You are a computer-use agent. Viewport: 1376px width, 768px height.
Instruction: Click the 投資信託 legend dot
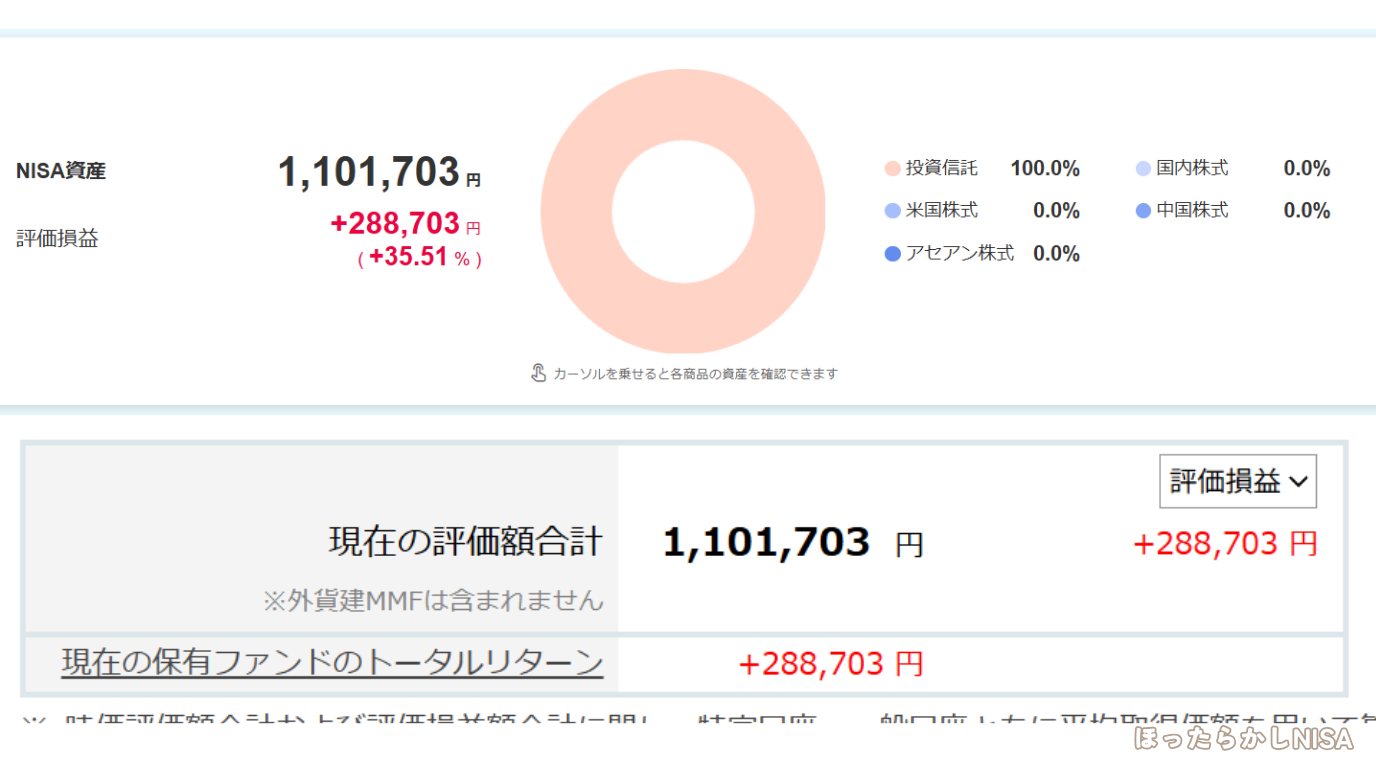tap(893, 169)
